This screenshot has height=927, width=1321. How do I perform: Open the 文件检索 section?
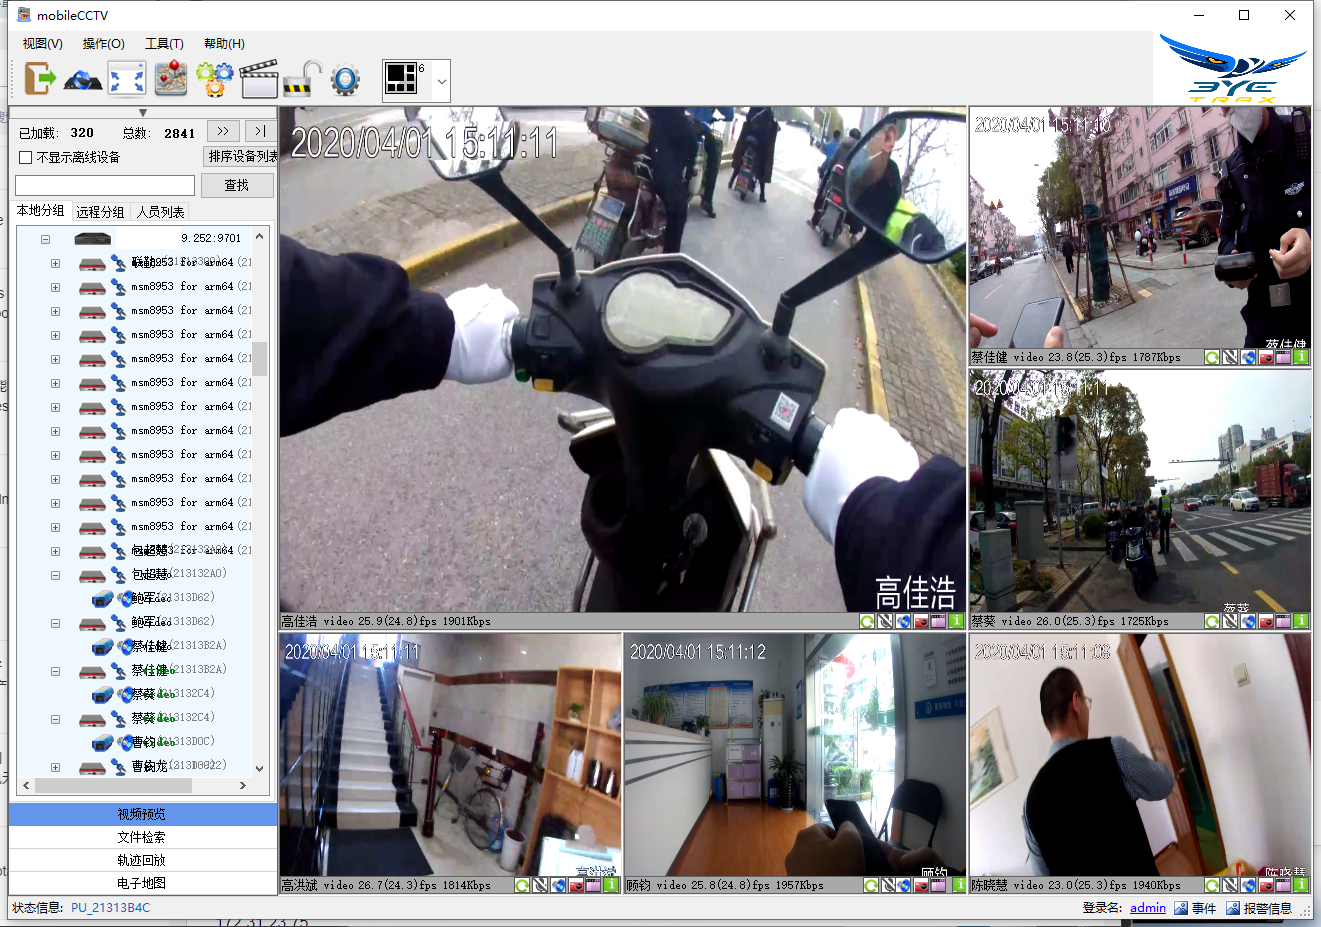[x=142, y=837]
